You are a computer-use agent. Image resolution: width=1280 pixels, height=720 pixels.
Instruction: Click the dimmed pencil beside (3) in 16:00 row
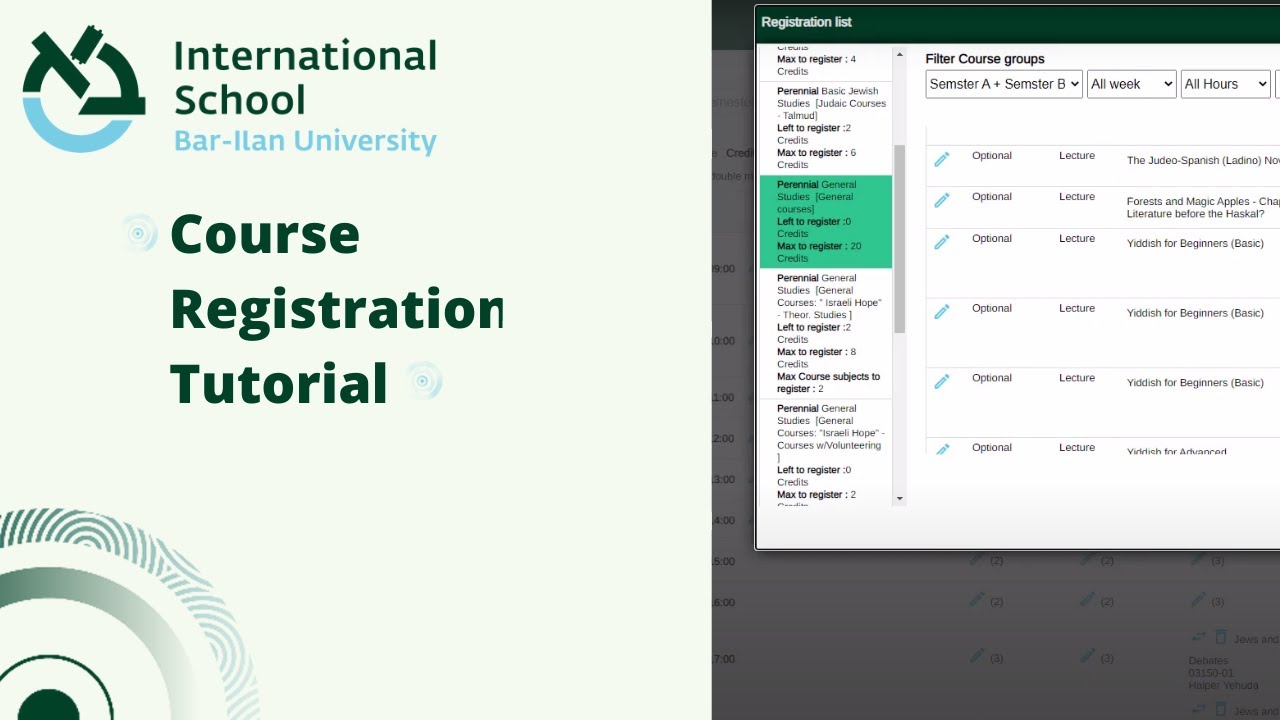[x=1198, y=600]
